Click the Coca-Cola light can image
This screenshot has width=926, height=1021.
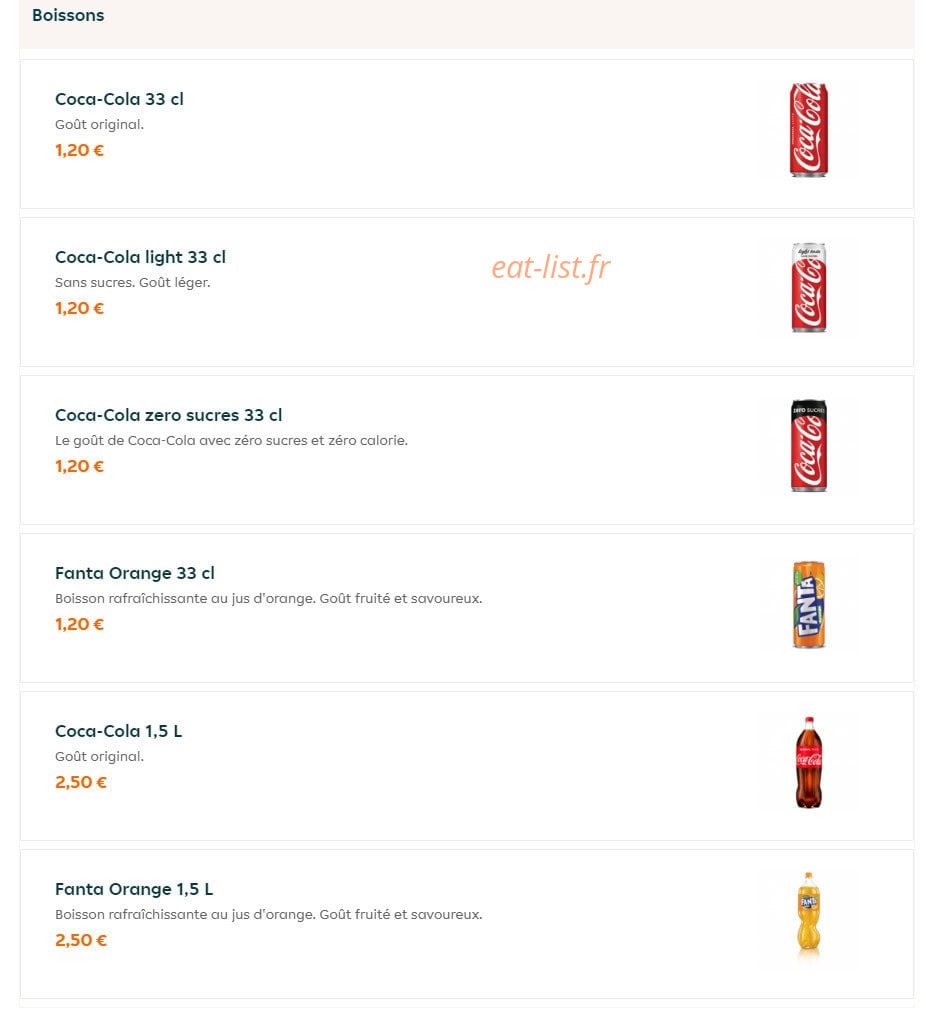808,288
